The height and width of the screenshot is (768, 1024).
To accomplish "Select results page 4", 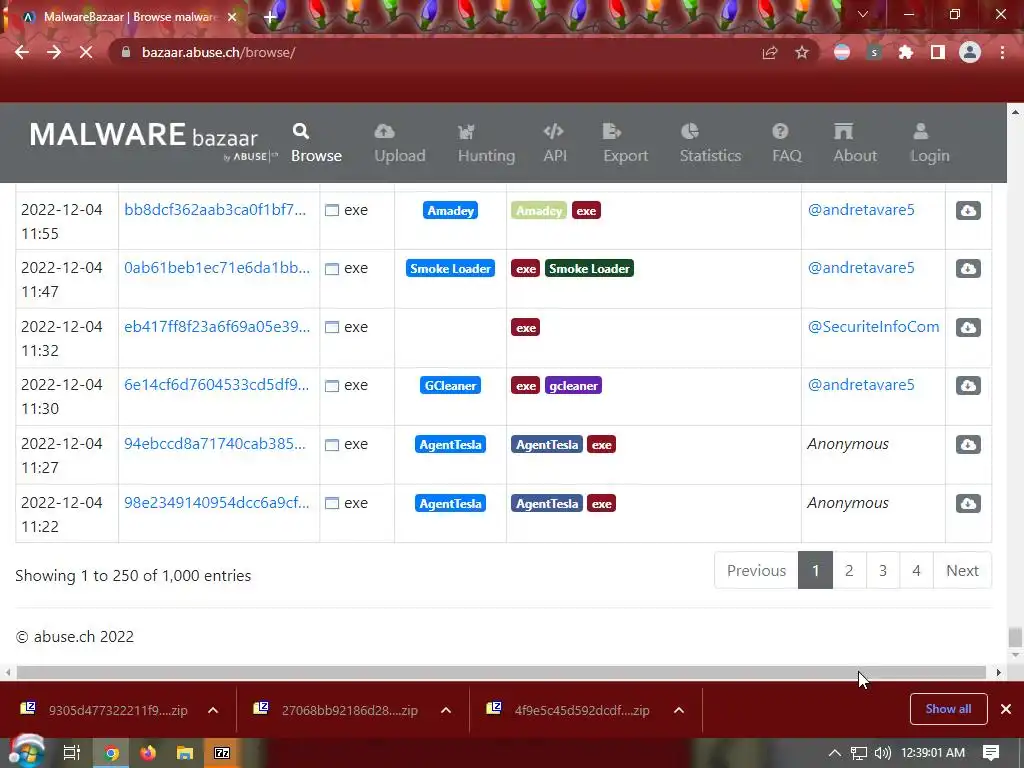I will tap(916, 570).
